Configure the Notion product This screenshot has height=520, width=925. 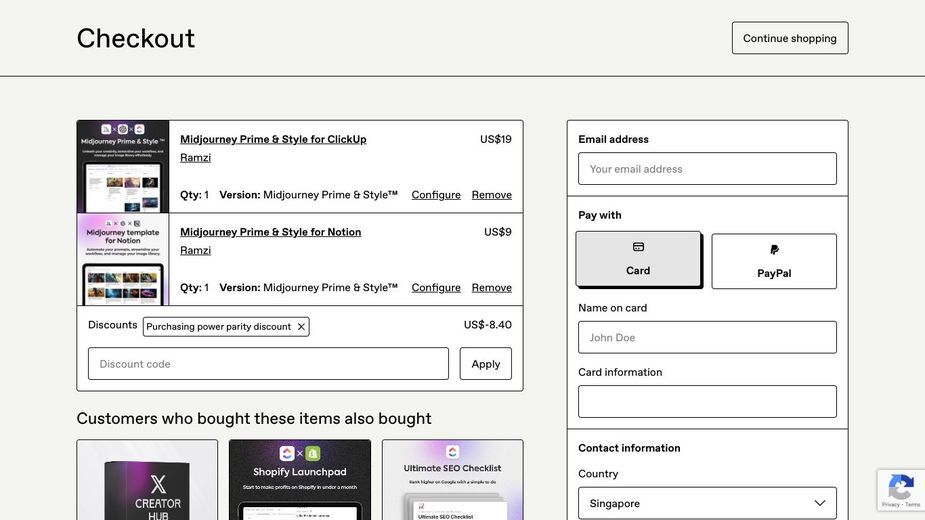click(x=436, y=287)
